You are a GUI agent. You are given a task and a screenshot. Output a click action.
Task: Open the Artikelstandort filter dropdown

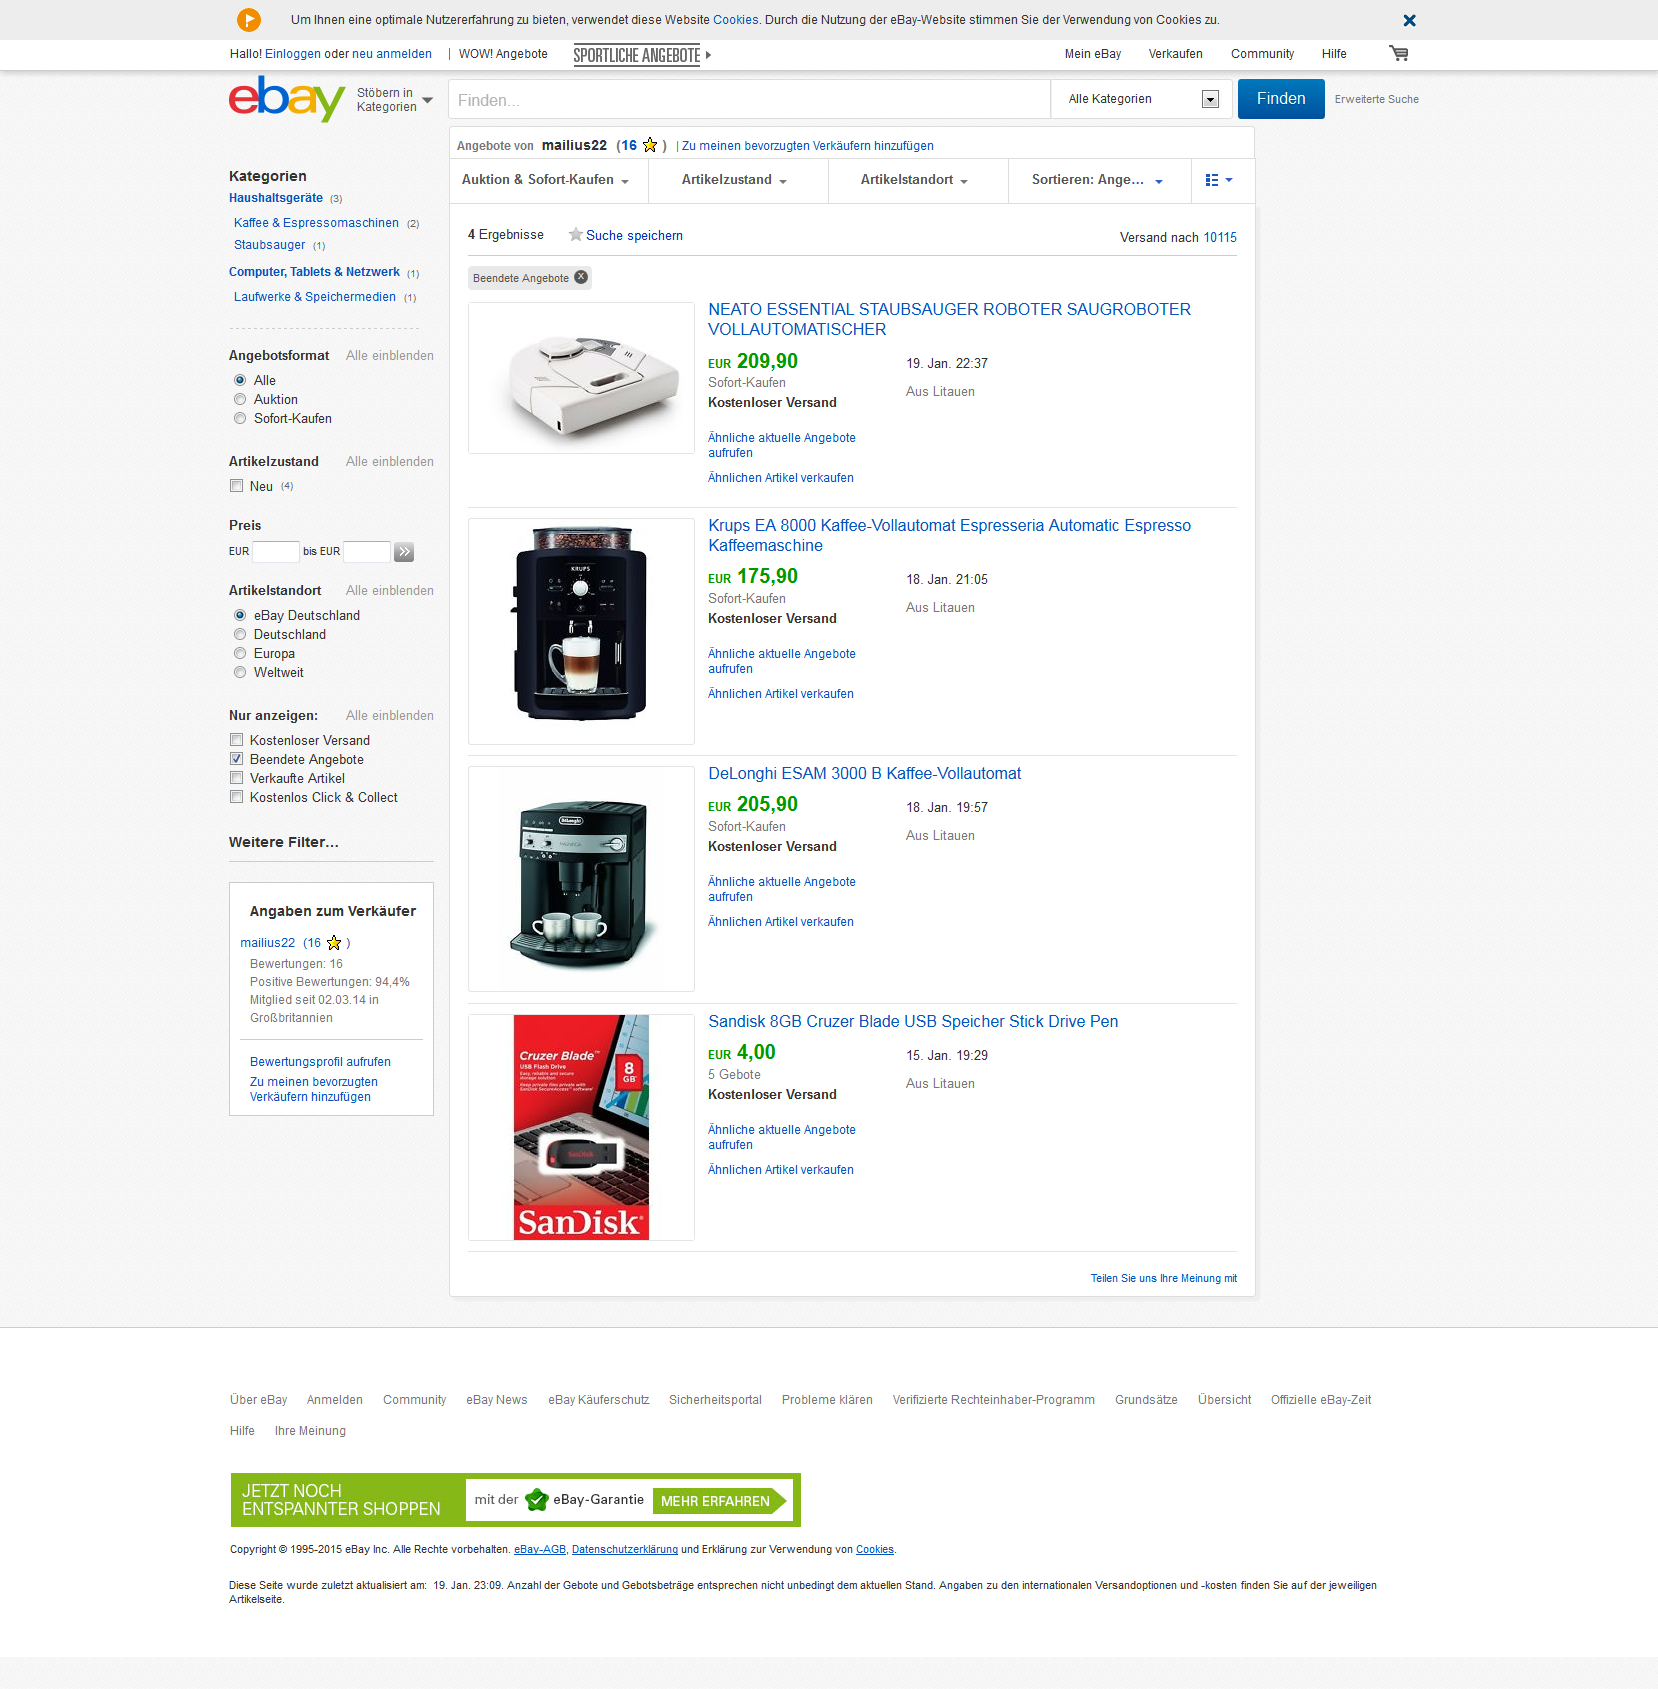tap(918, 181)
